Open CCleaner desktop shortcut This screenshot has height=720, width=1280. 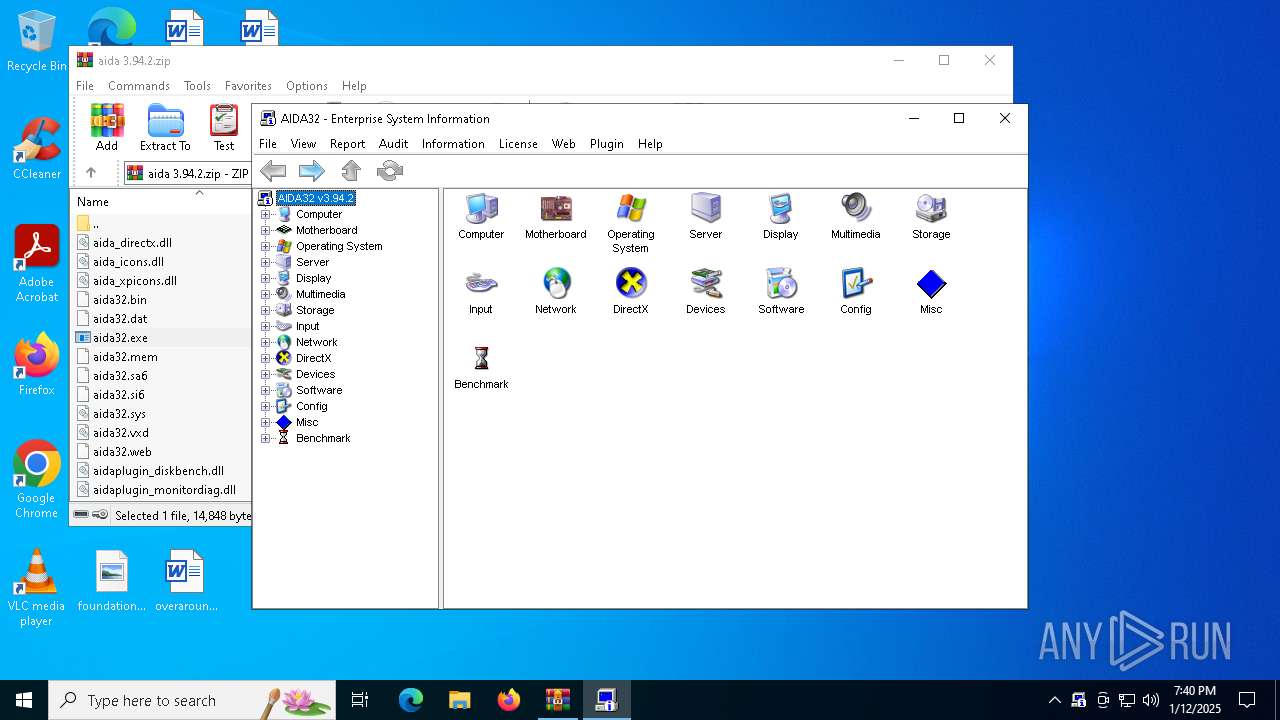[37, 150]
